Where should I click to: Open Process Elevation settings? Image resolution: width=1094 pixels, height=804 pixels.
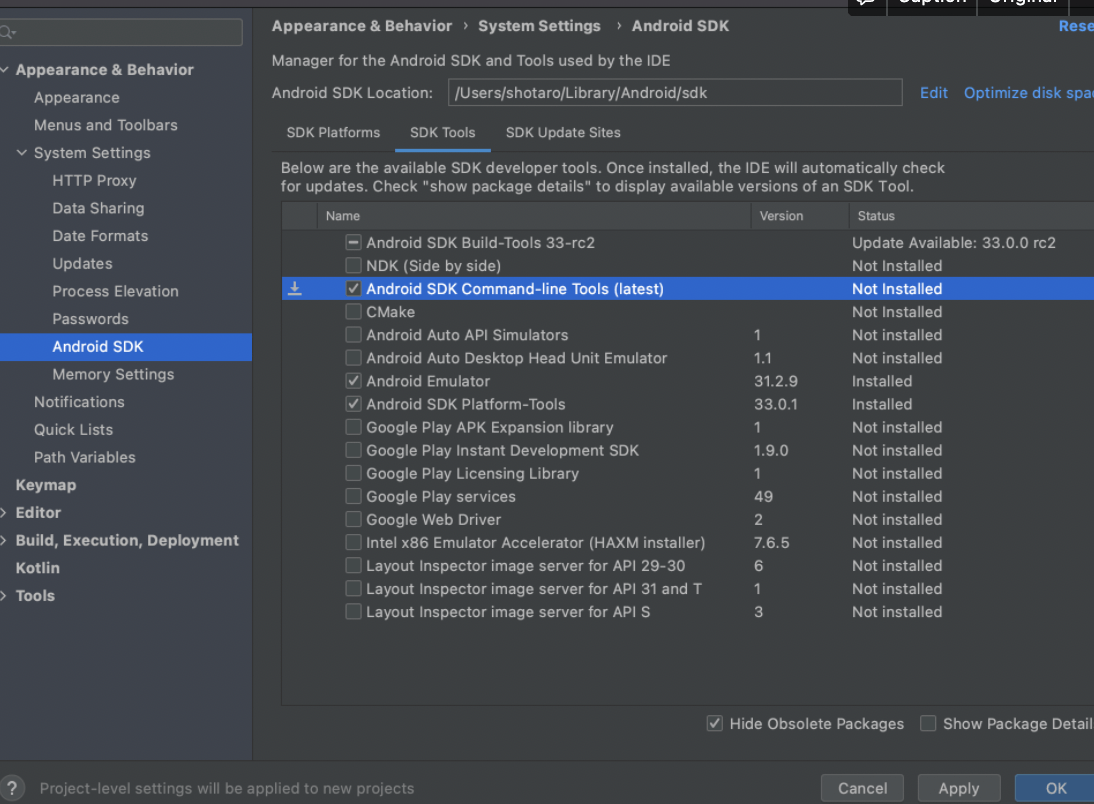pyautogui.click(x=115, y=291)
